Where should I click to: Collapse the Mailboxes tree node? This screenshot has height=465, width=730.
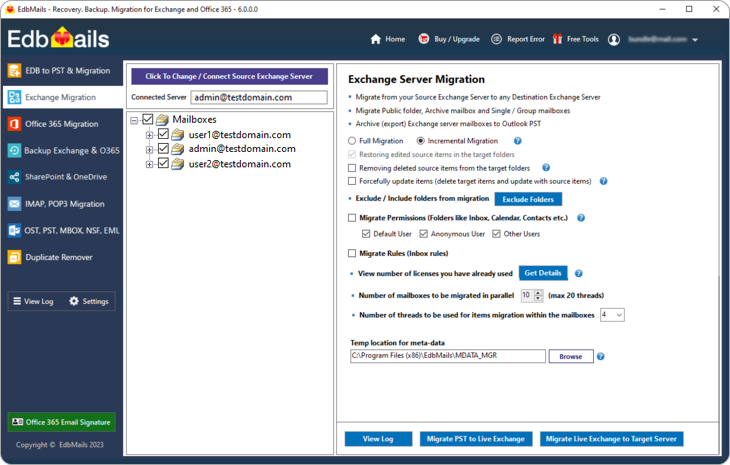pyautogui.click(x=134, y=121)
